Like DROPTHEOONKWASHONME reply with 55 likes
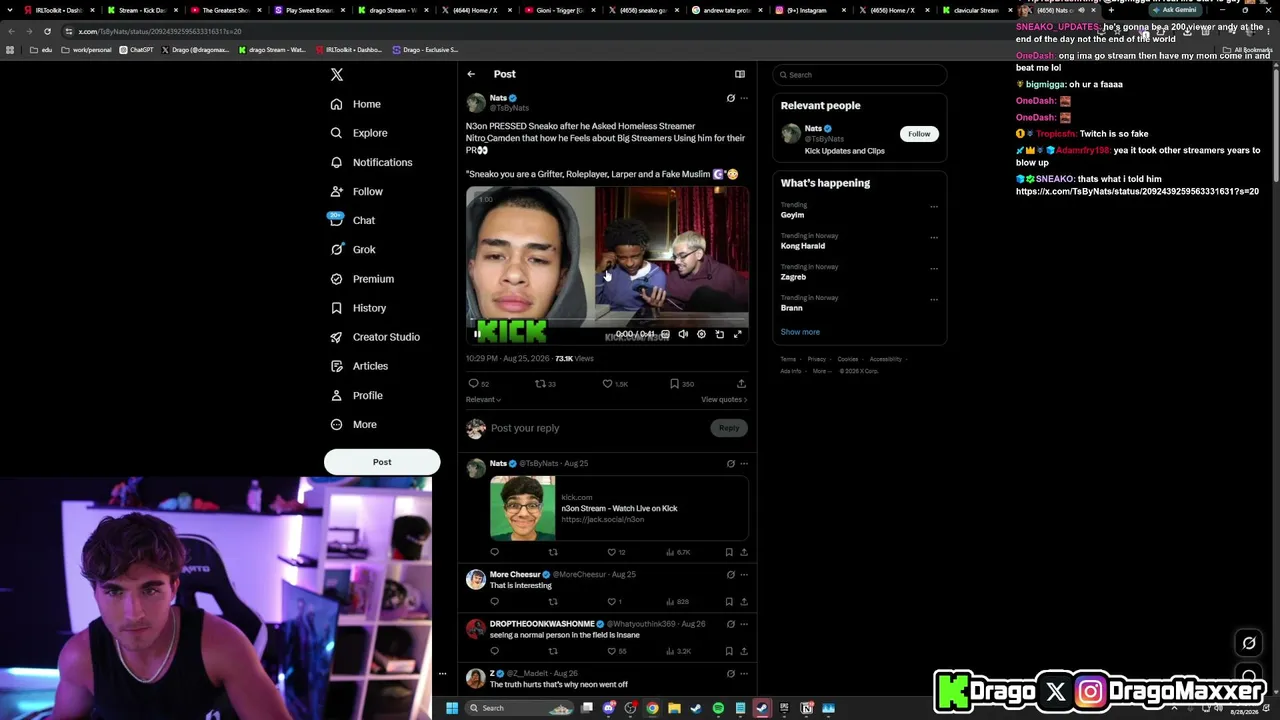This screenshot has height=720, width=1280. coord(617,652)
